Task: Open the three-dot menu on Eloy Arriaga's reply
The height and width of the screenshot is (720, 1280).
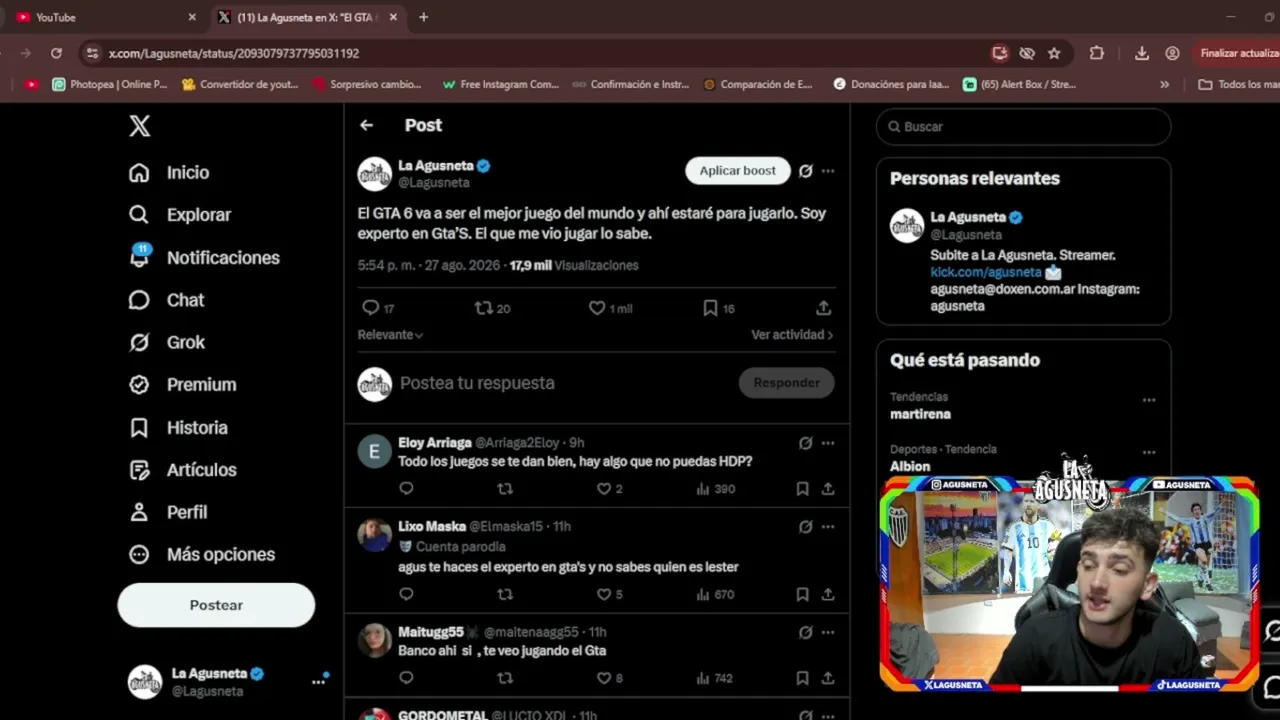Action: click(828, 443)
